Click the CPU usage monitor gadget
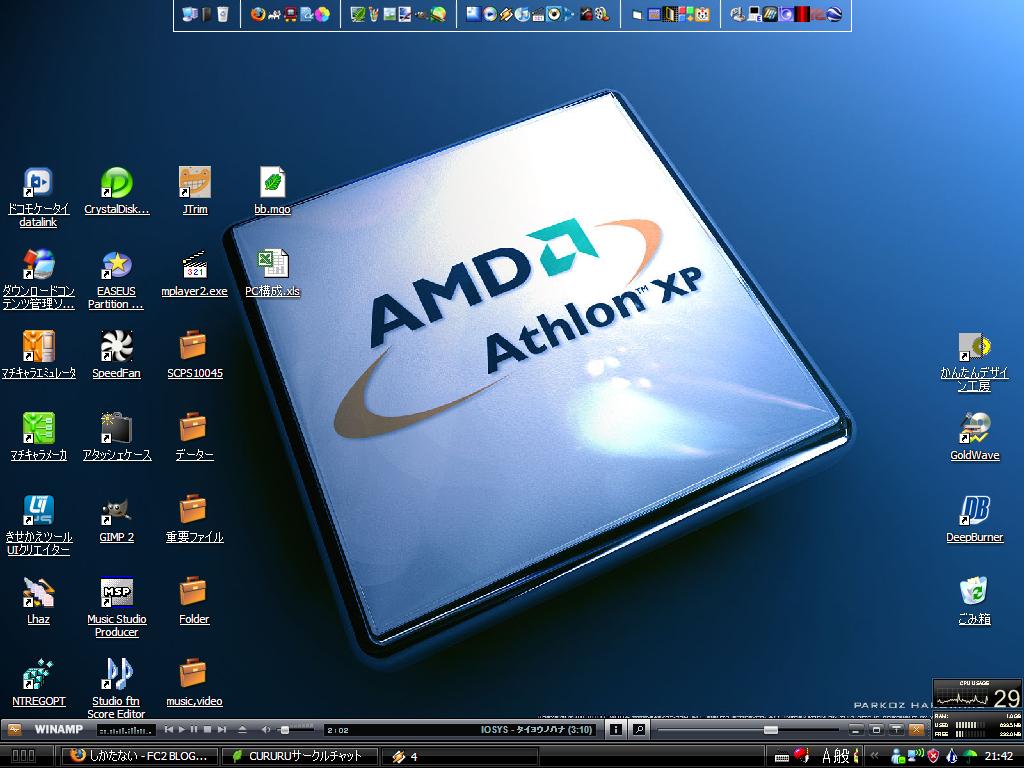1024x768 pixels. 976,696
